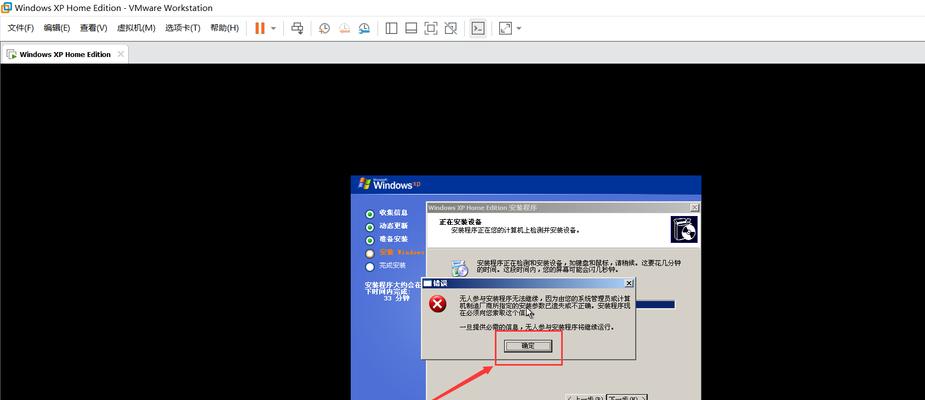
Task: Enter full screen mode icon
Action: click(x=431, y=28)
